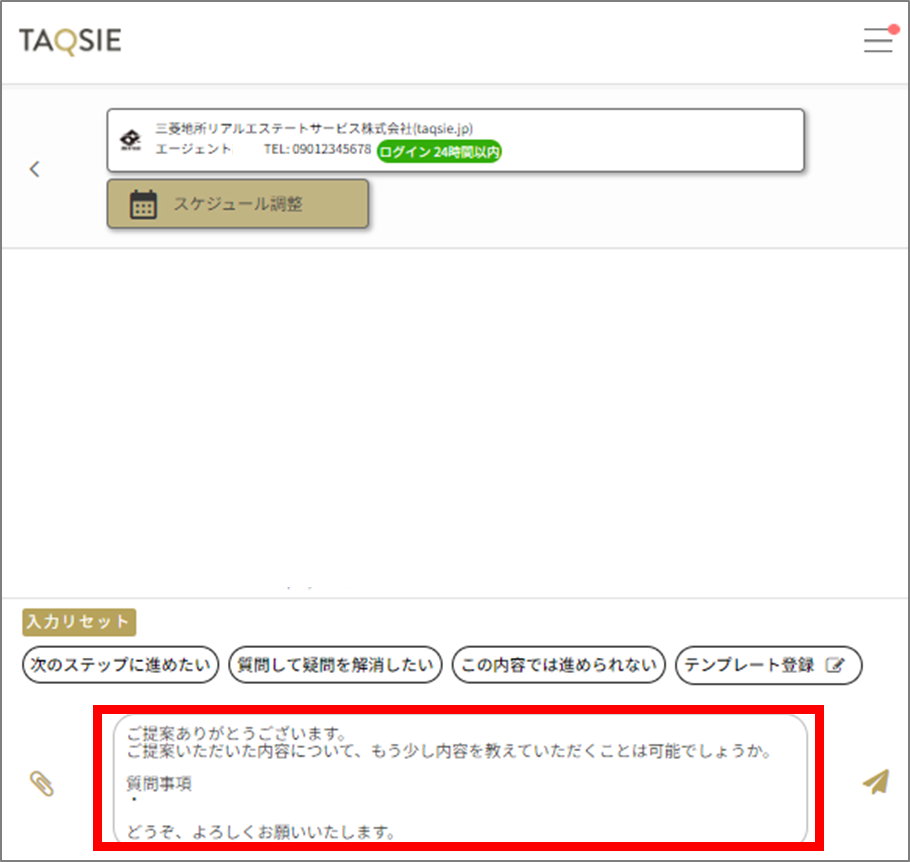Go back with the left chevron arrow
This screenshot has height=862, width=910.
point(35,169)
